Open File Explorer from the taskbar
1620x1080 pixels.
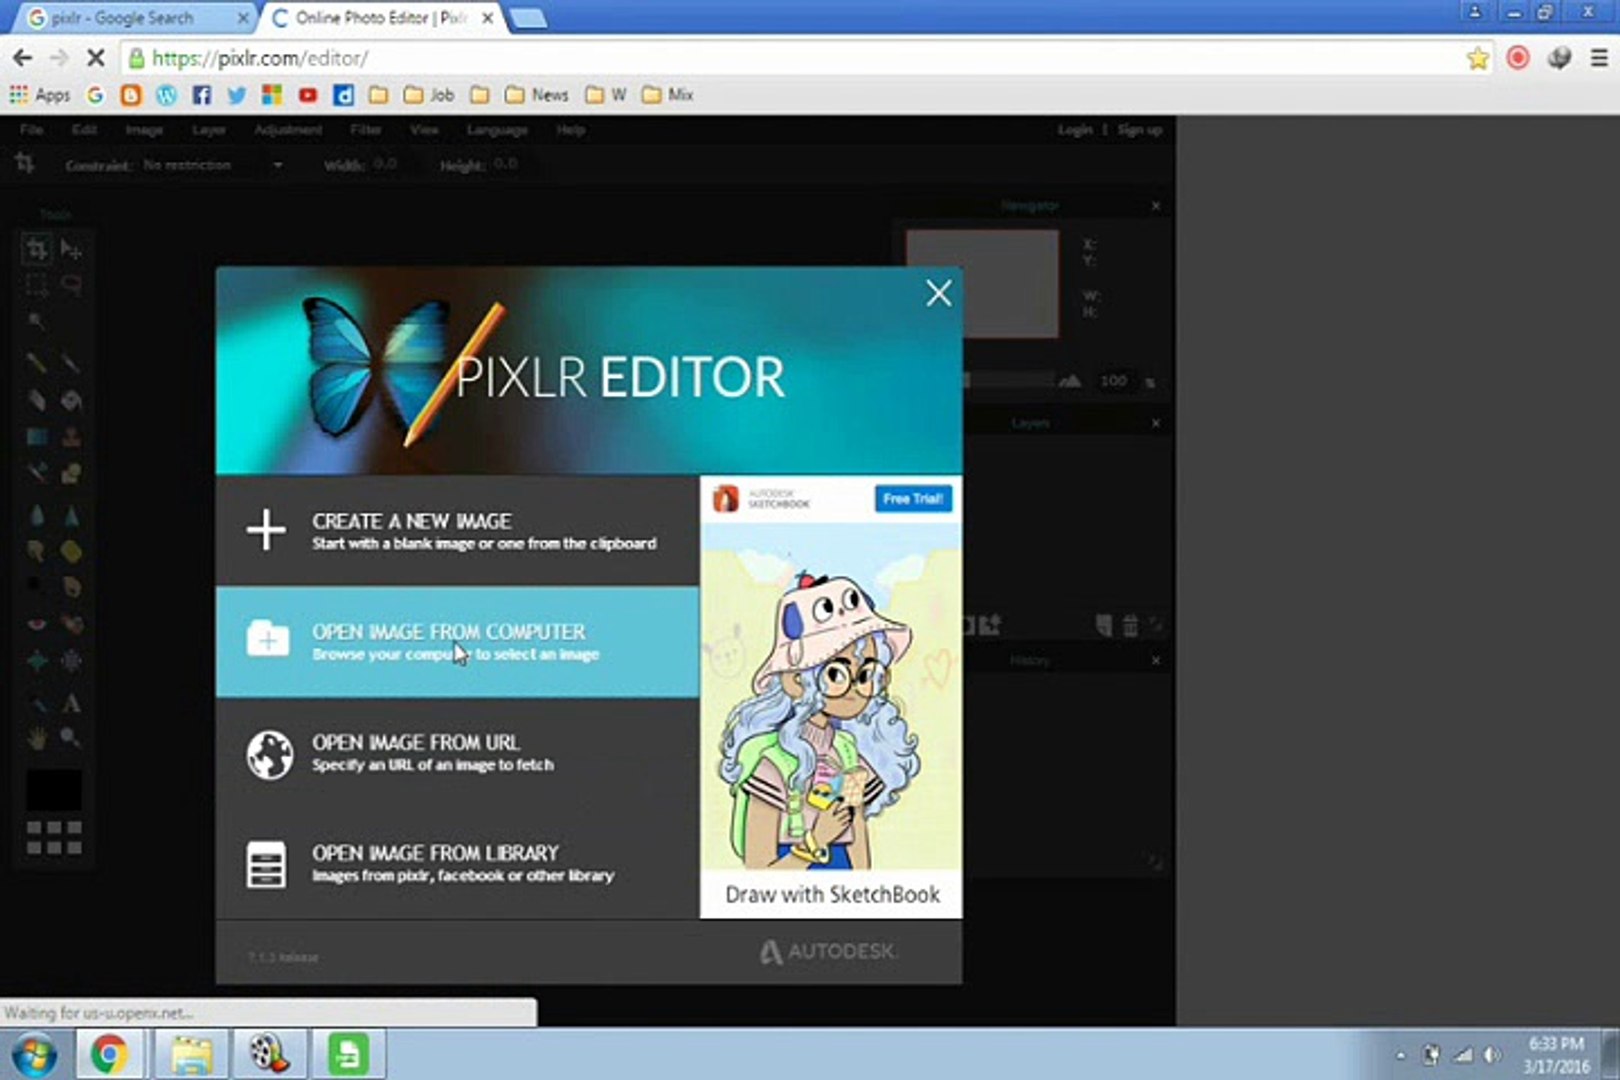190,1054
